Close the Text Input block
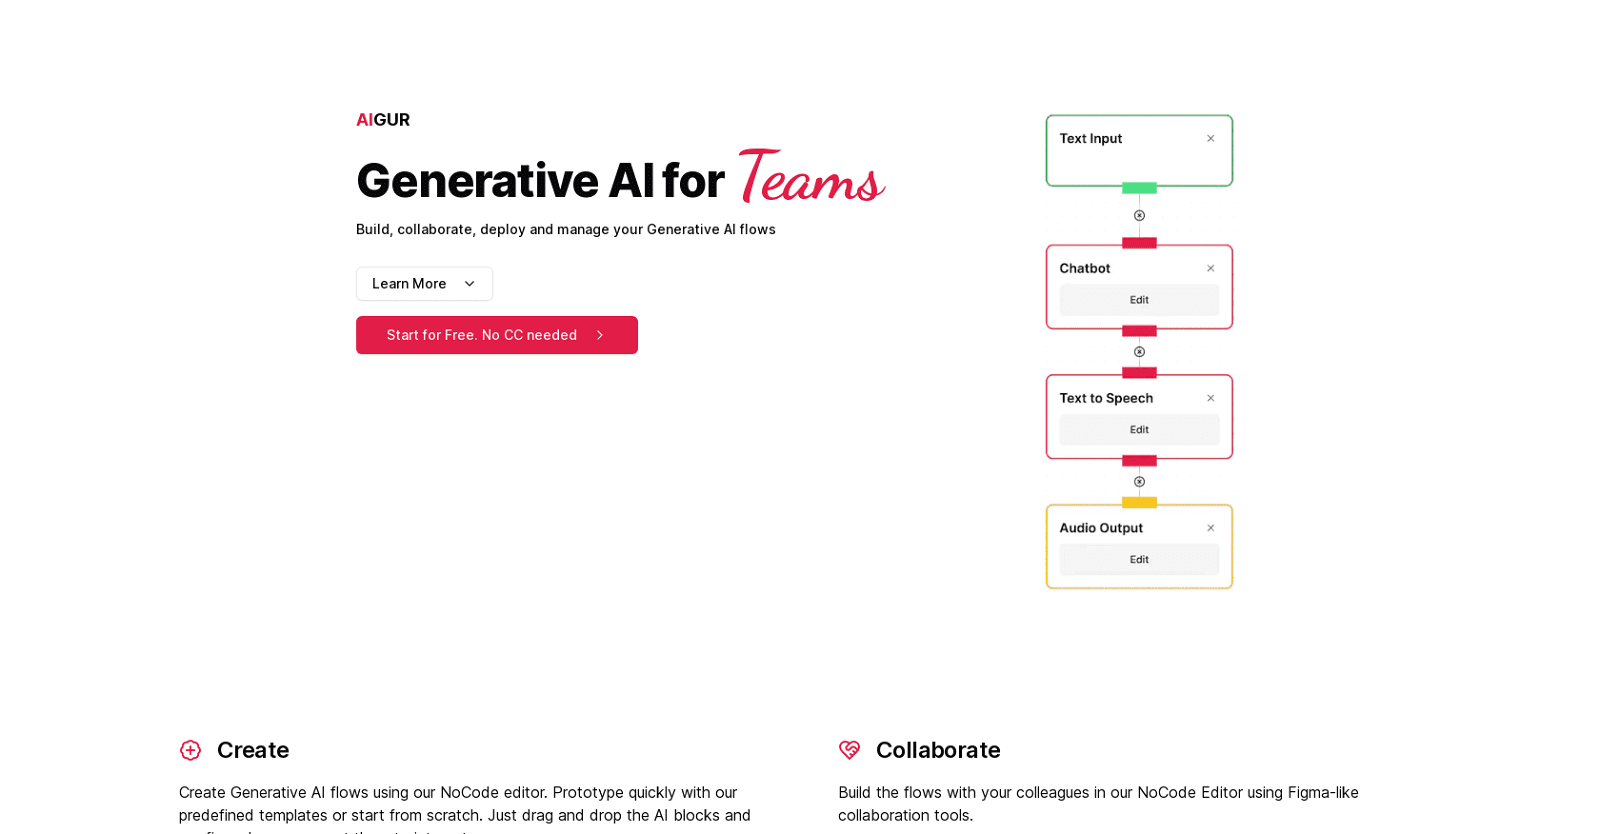This screenshot has width=1600, height=834. [1210, 139]
